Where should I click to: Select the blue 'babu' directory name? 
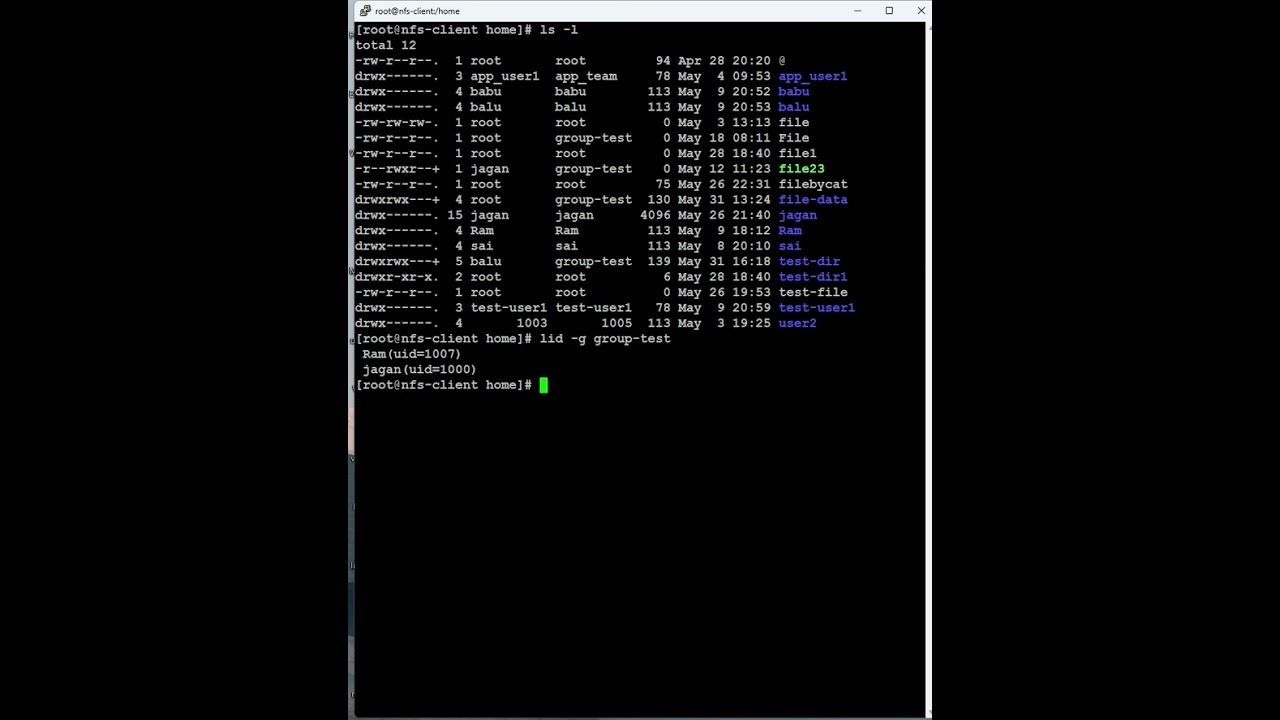click(793, 91)
